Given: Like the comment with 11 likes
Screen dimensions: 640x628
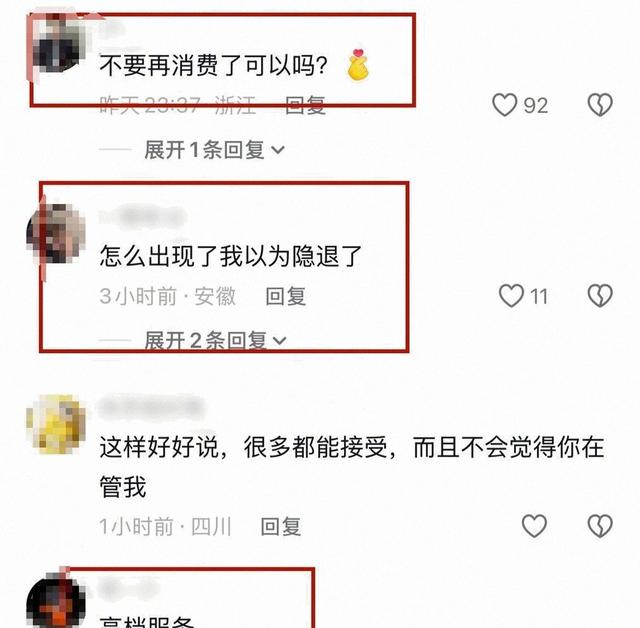Looking at the screenshot, I should pos(511,295).
